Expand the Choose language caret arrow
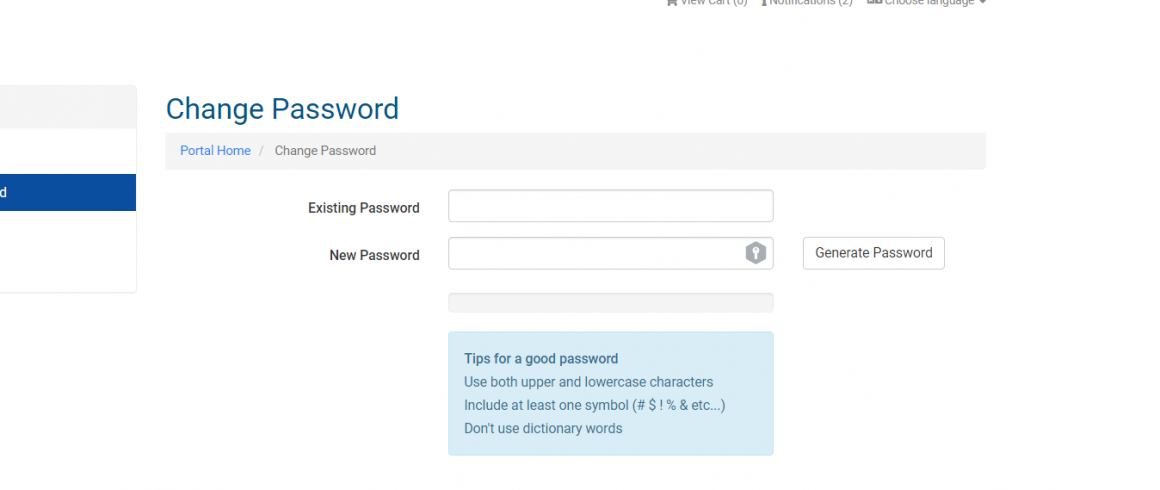The width and height of the screenshot is (1160, 490). tap(982, 2)
